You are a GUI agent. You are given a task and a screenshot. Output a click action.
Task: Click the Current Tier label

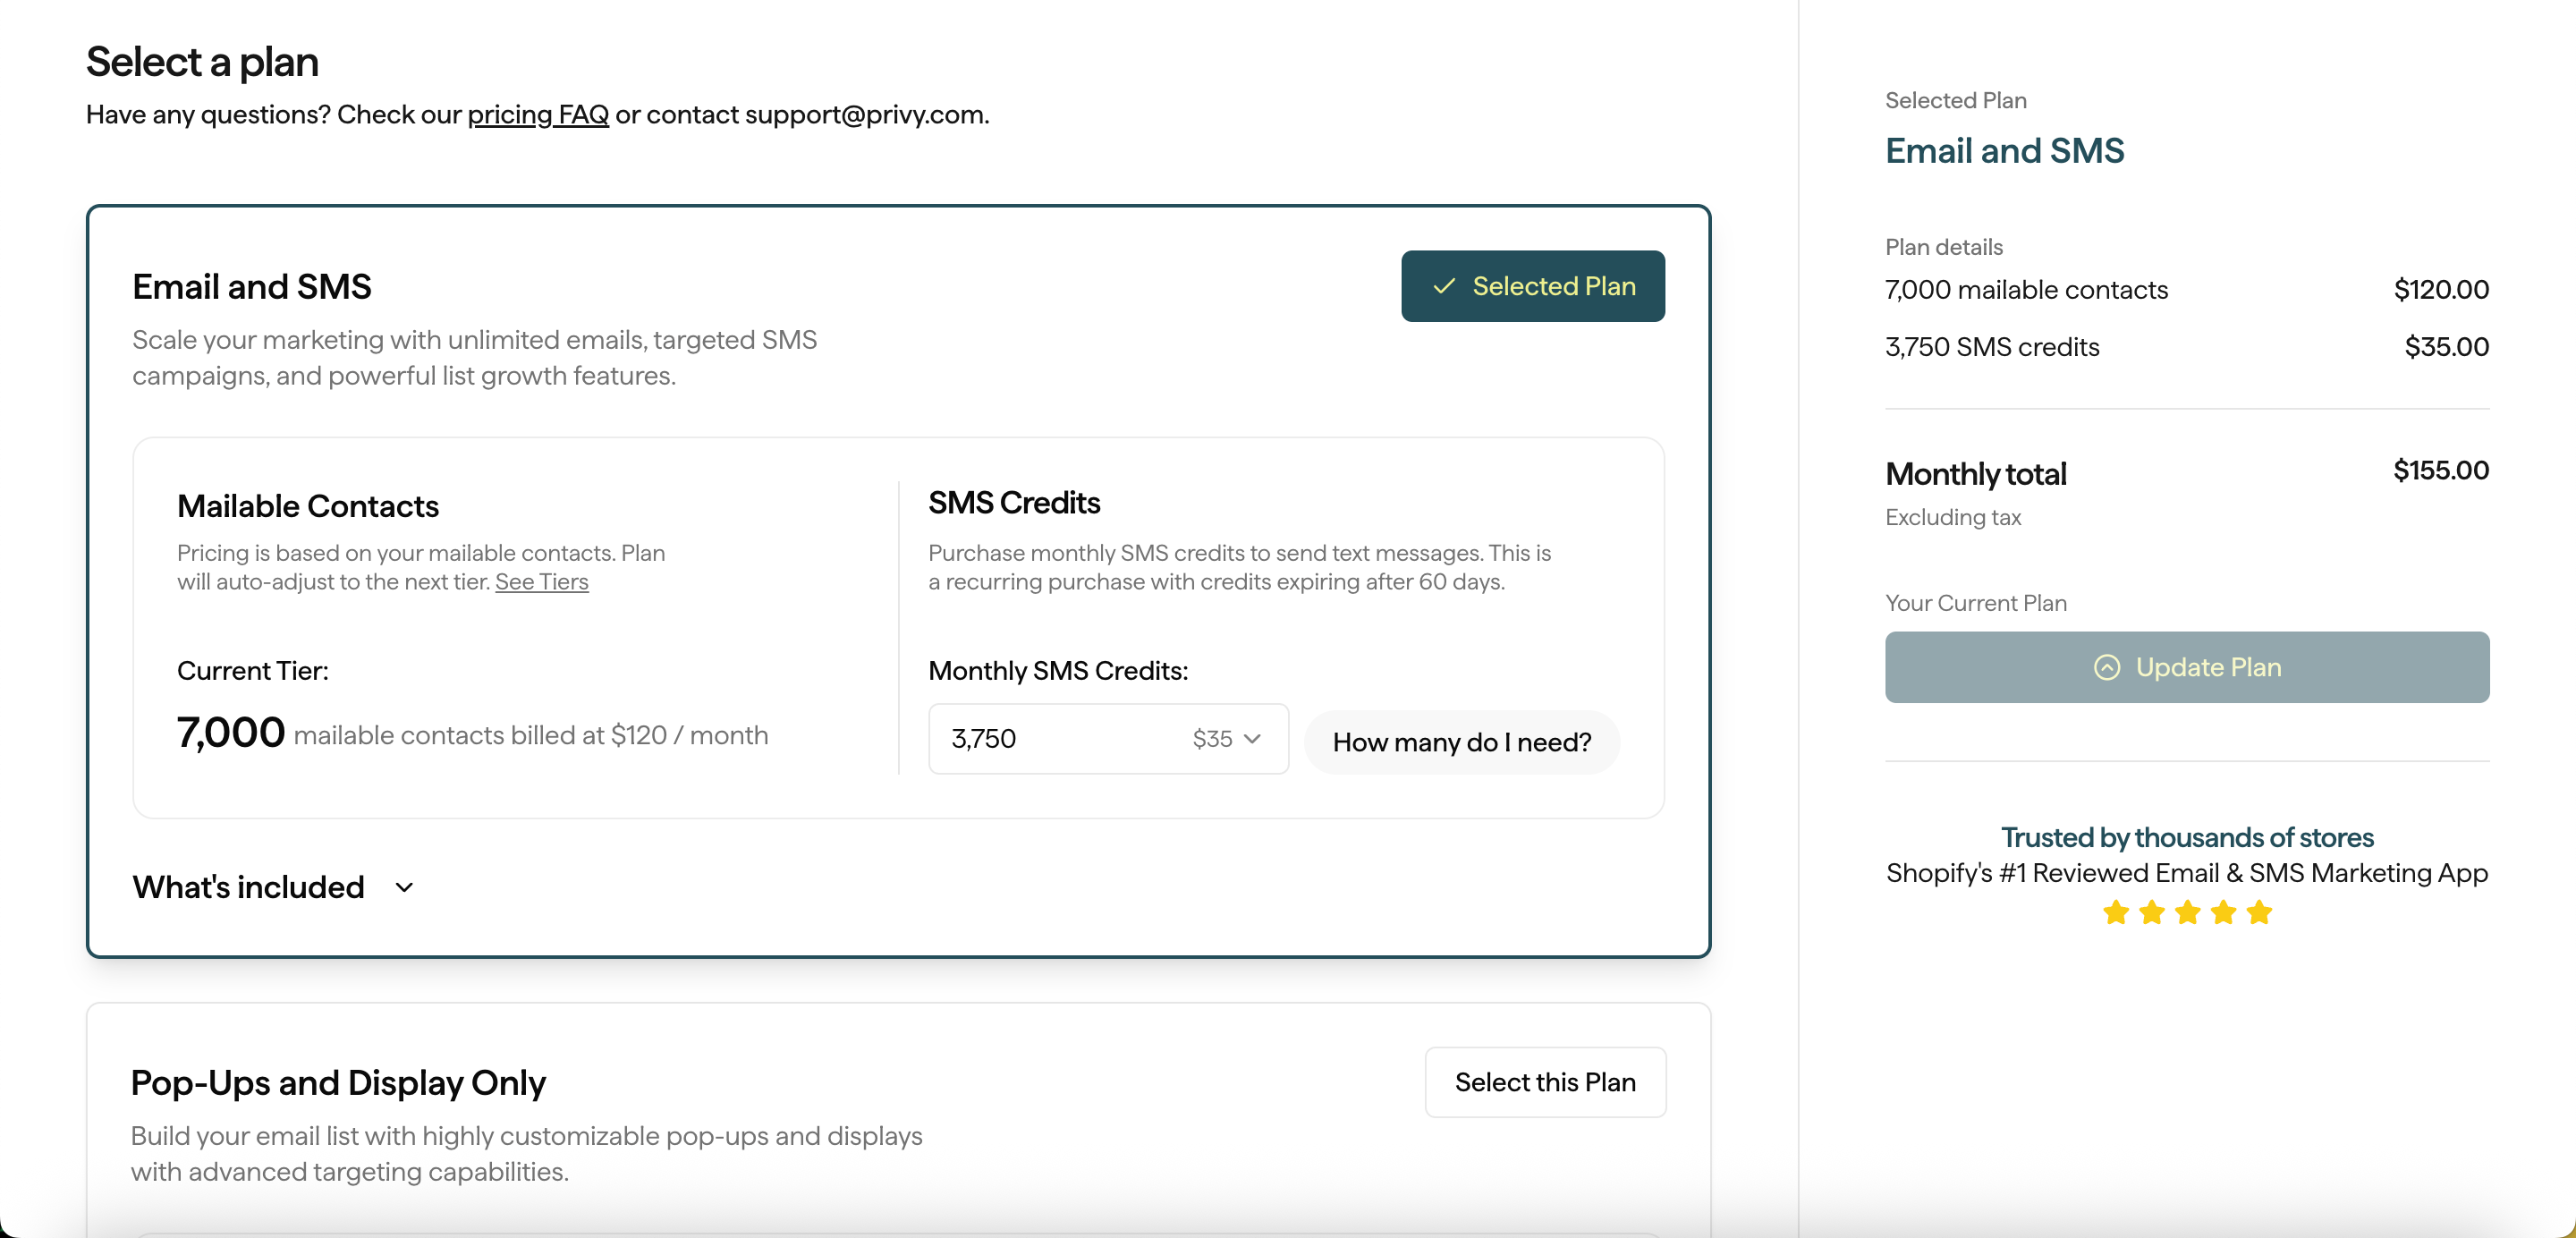[253, 671]
